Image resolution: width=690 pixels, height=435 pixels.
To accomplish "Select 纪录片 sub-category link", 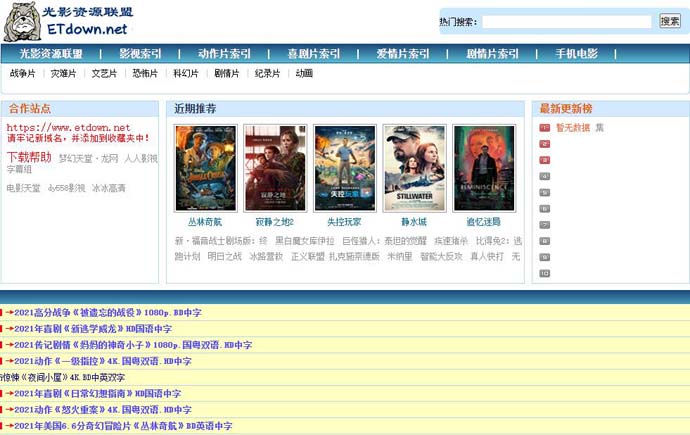I will pyautogui.click(x=268, y=73).
